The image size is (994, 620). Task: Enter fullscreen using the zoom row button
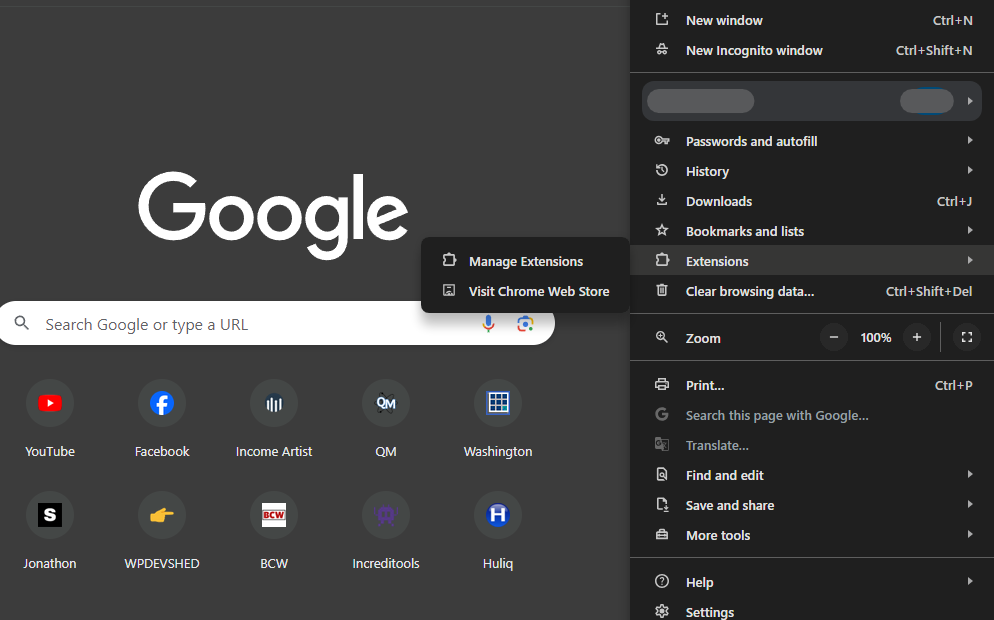pyautogui.click(x=967, y=337)
